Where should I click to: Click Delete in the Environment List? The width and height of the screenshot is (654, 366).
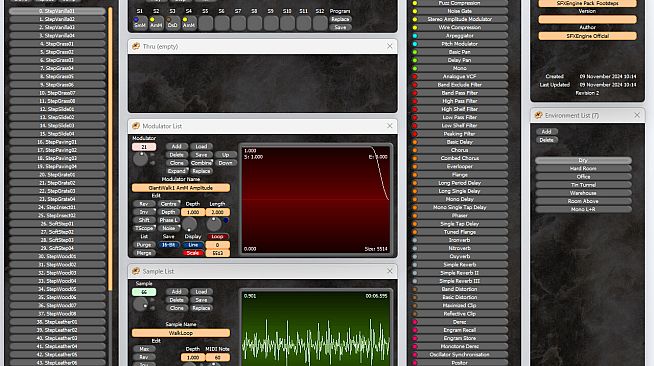(x=546, y=140)
